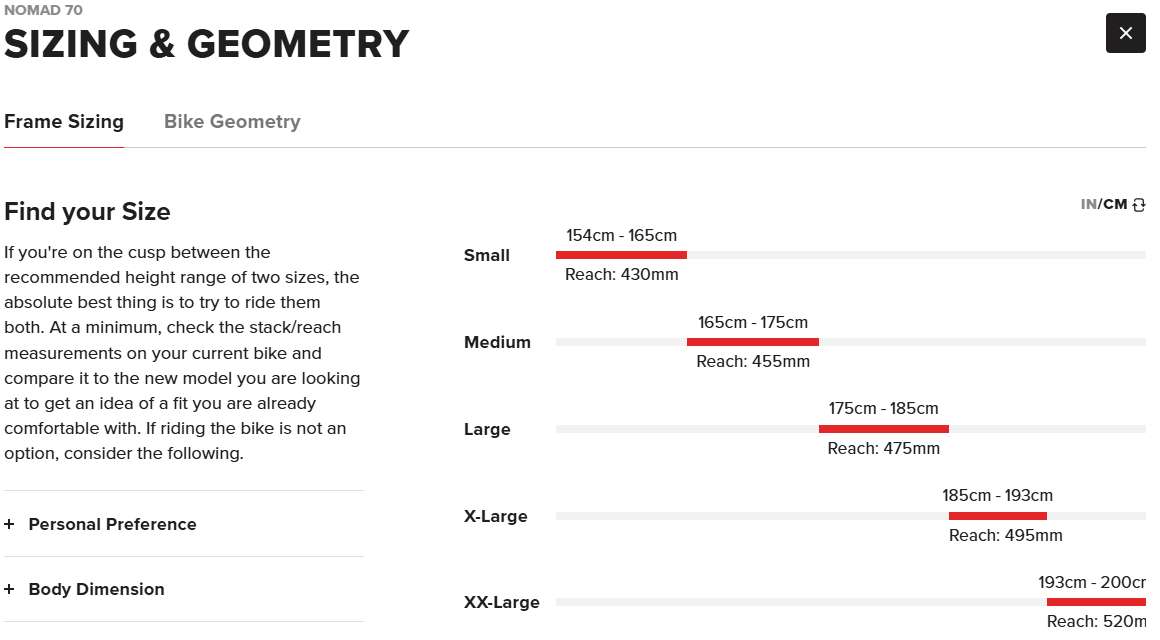Viewport: 1160px width, 640px height.
Task: Click the Find your Size heading
Action: click(87, 212)
